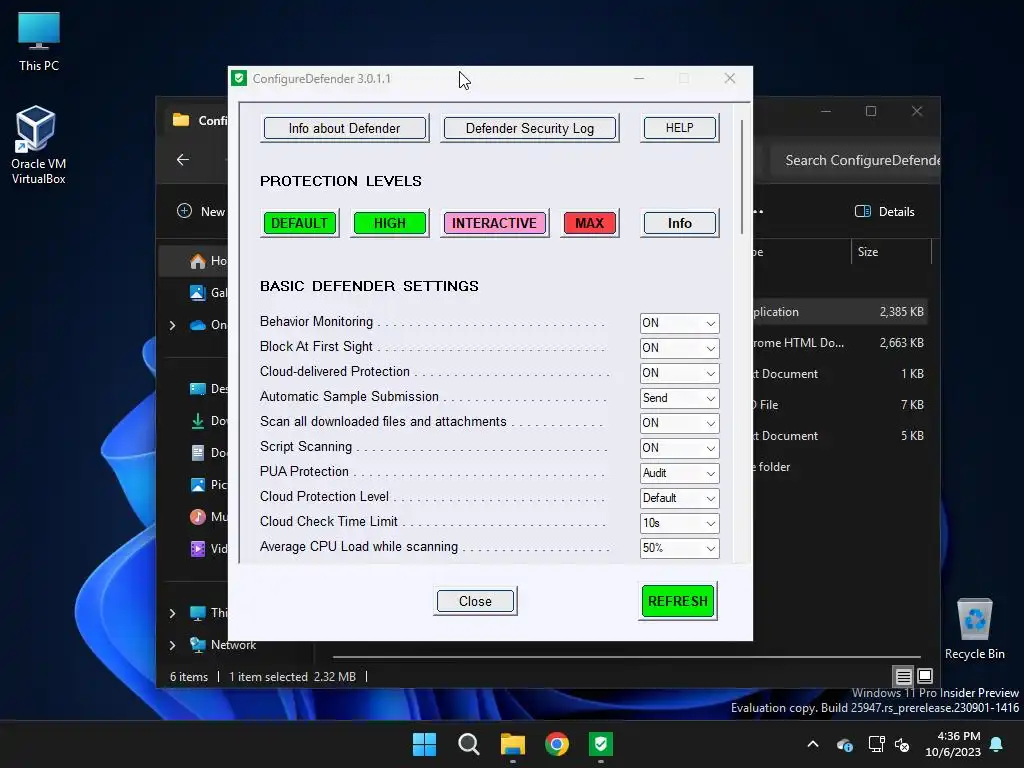Viewport: 1024px width, 768px height.
Task: Open the PUA Protection dropdown
Action: click(x=679, y=473)
